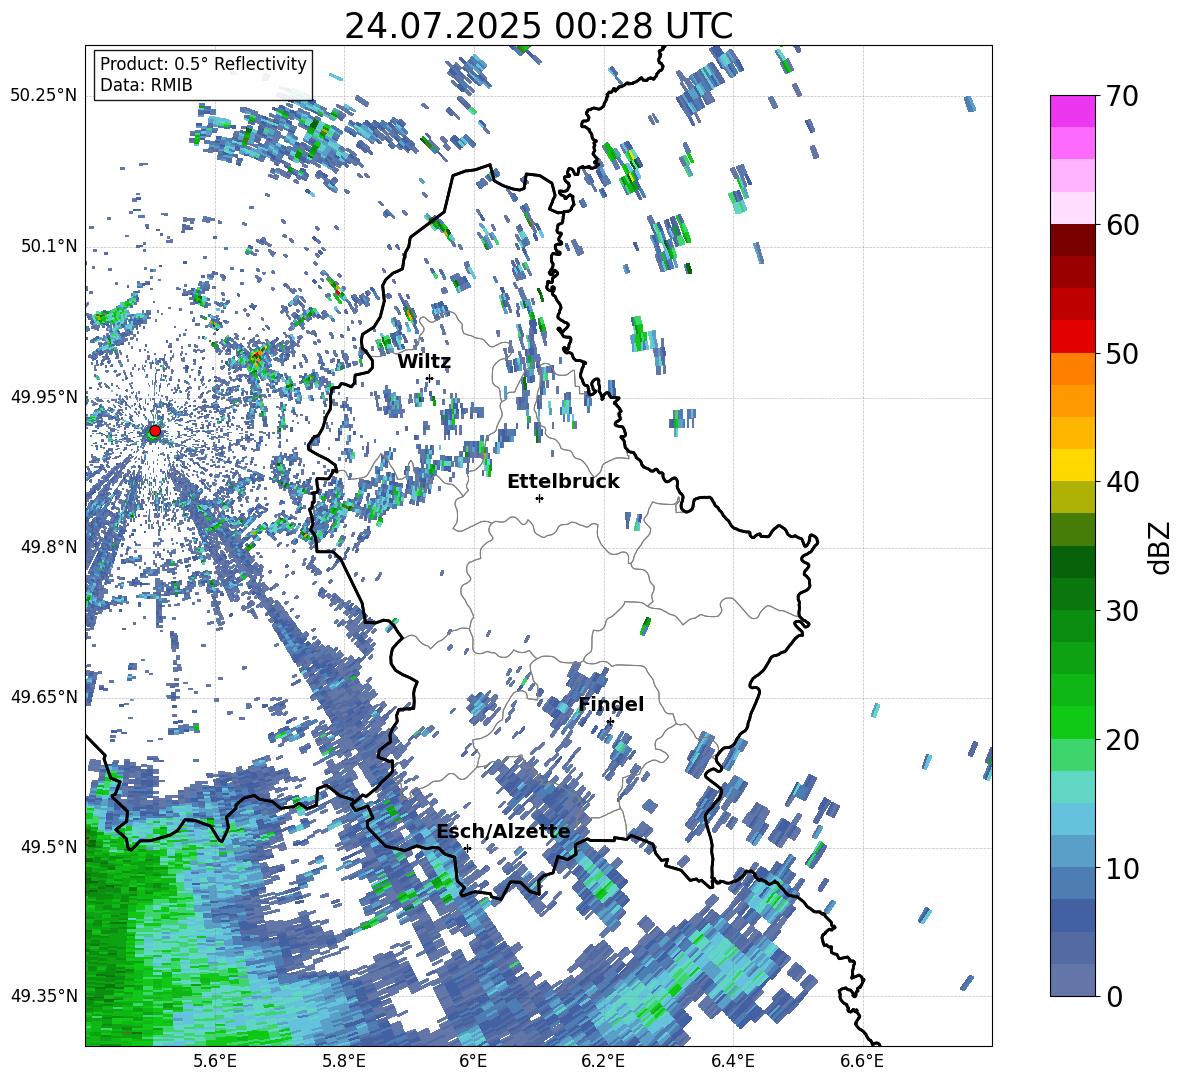Click the Wiltz city label
This screenshot has height=1081, width=1184.
(x=424, y=362)
